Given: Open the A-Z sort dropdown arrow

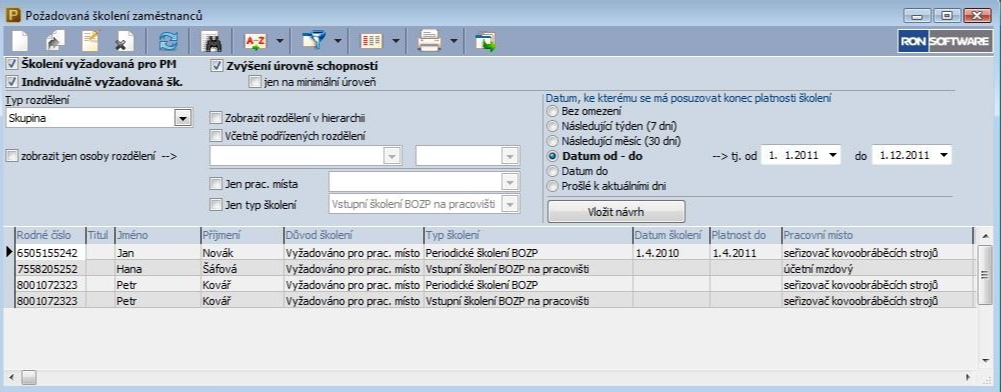Looking at the screenshot, I should (x=280, y=41).
